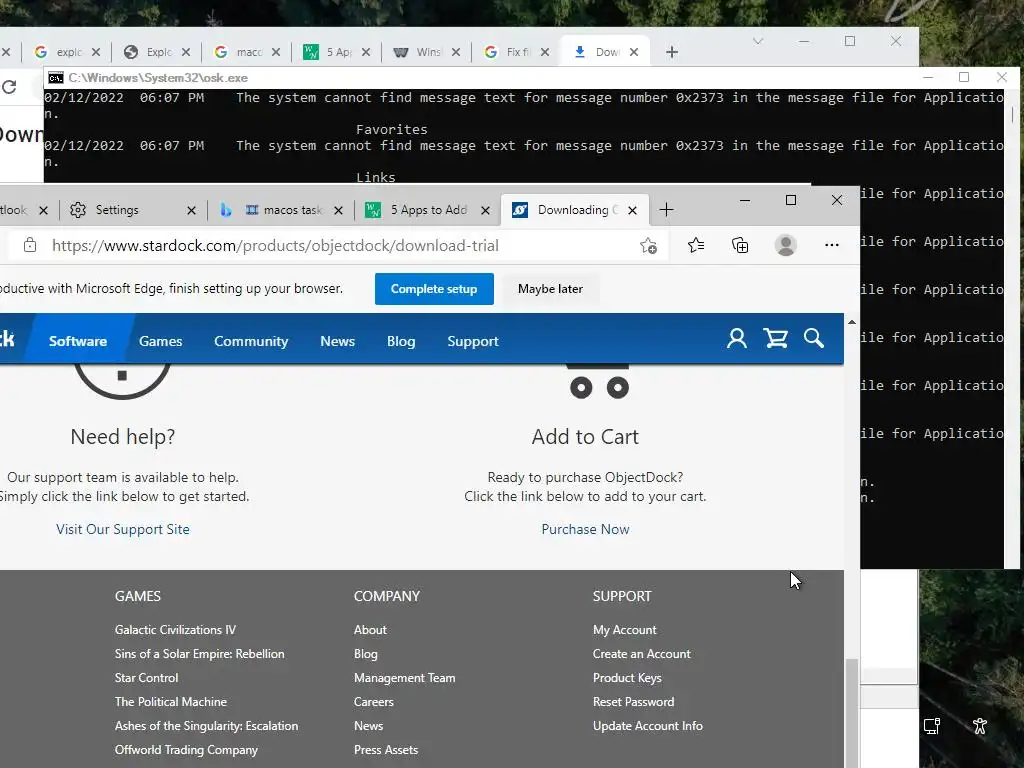Click the Edge page scrollbar up arrow

pos(852,322)
